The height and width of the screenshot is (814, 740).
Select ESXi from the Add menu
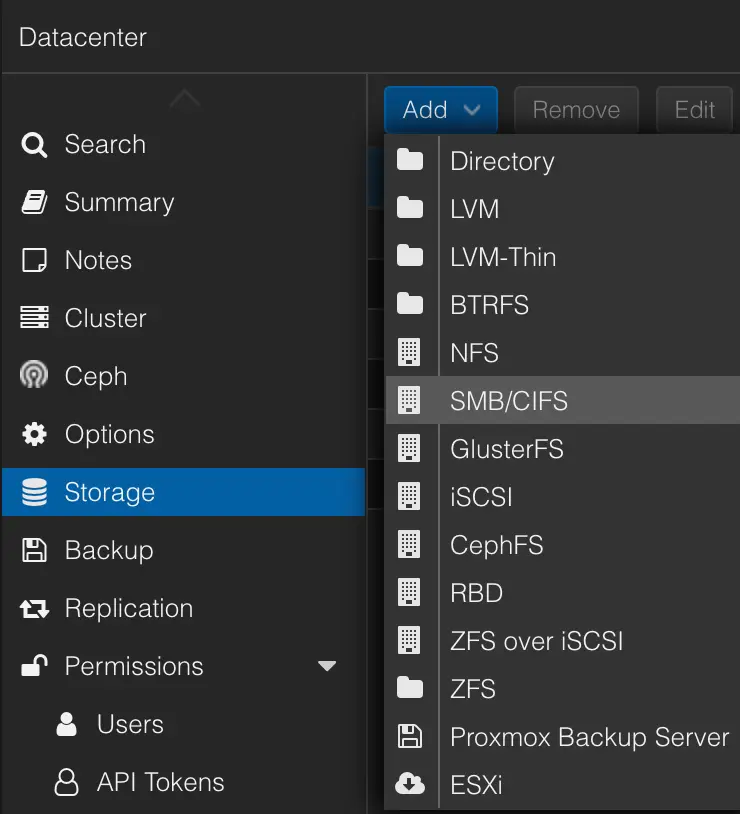(x=477, y=785)
